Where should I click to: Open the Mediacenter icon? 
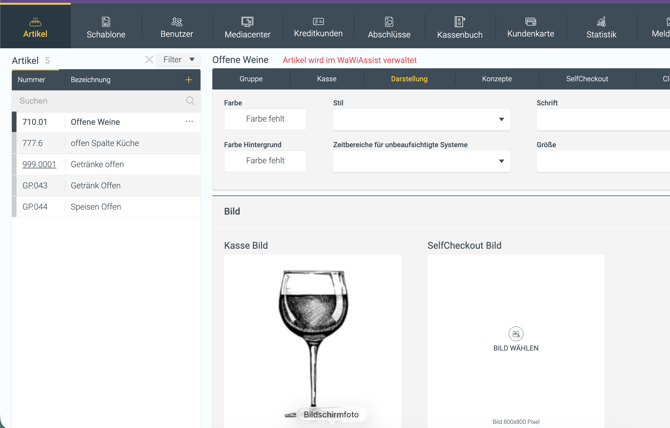247,22
